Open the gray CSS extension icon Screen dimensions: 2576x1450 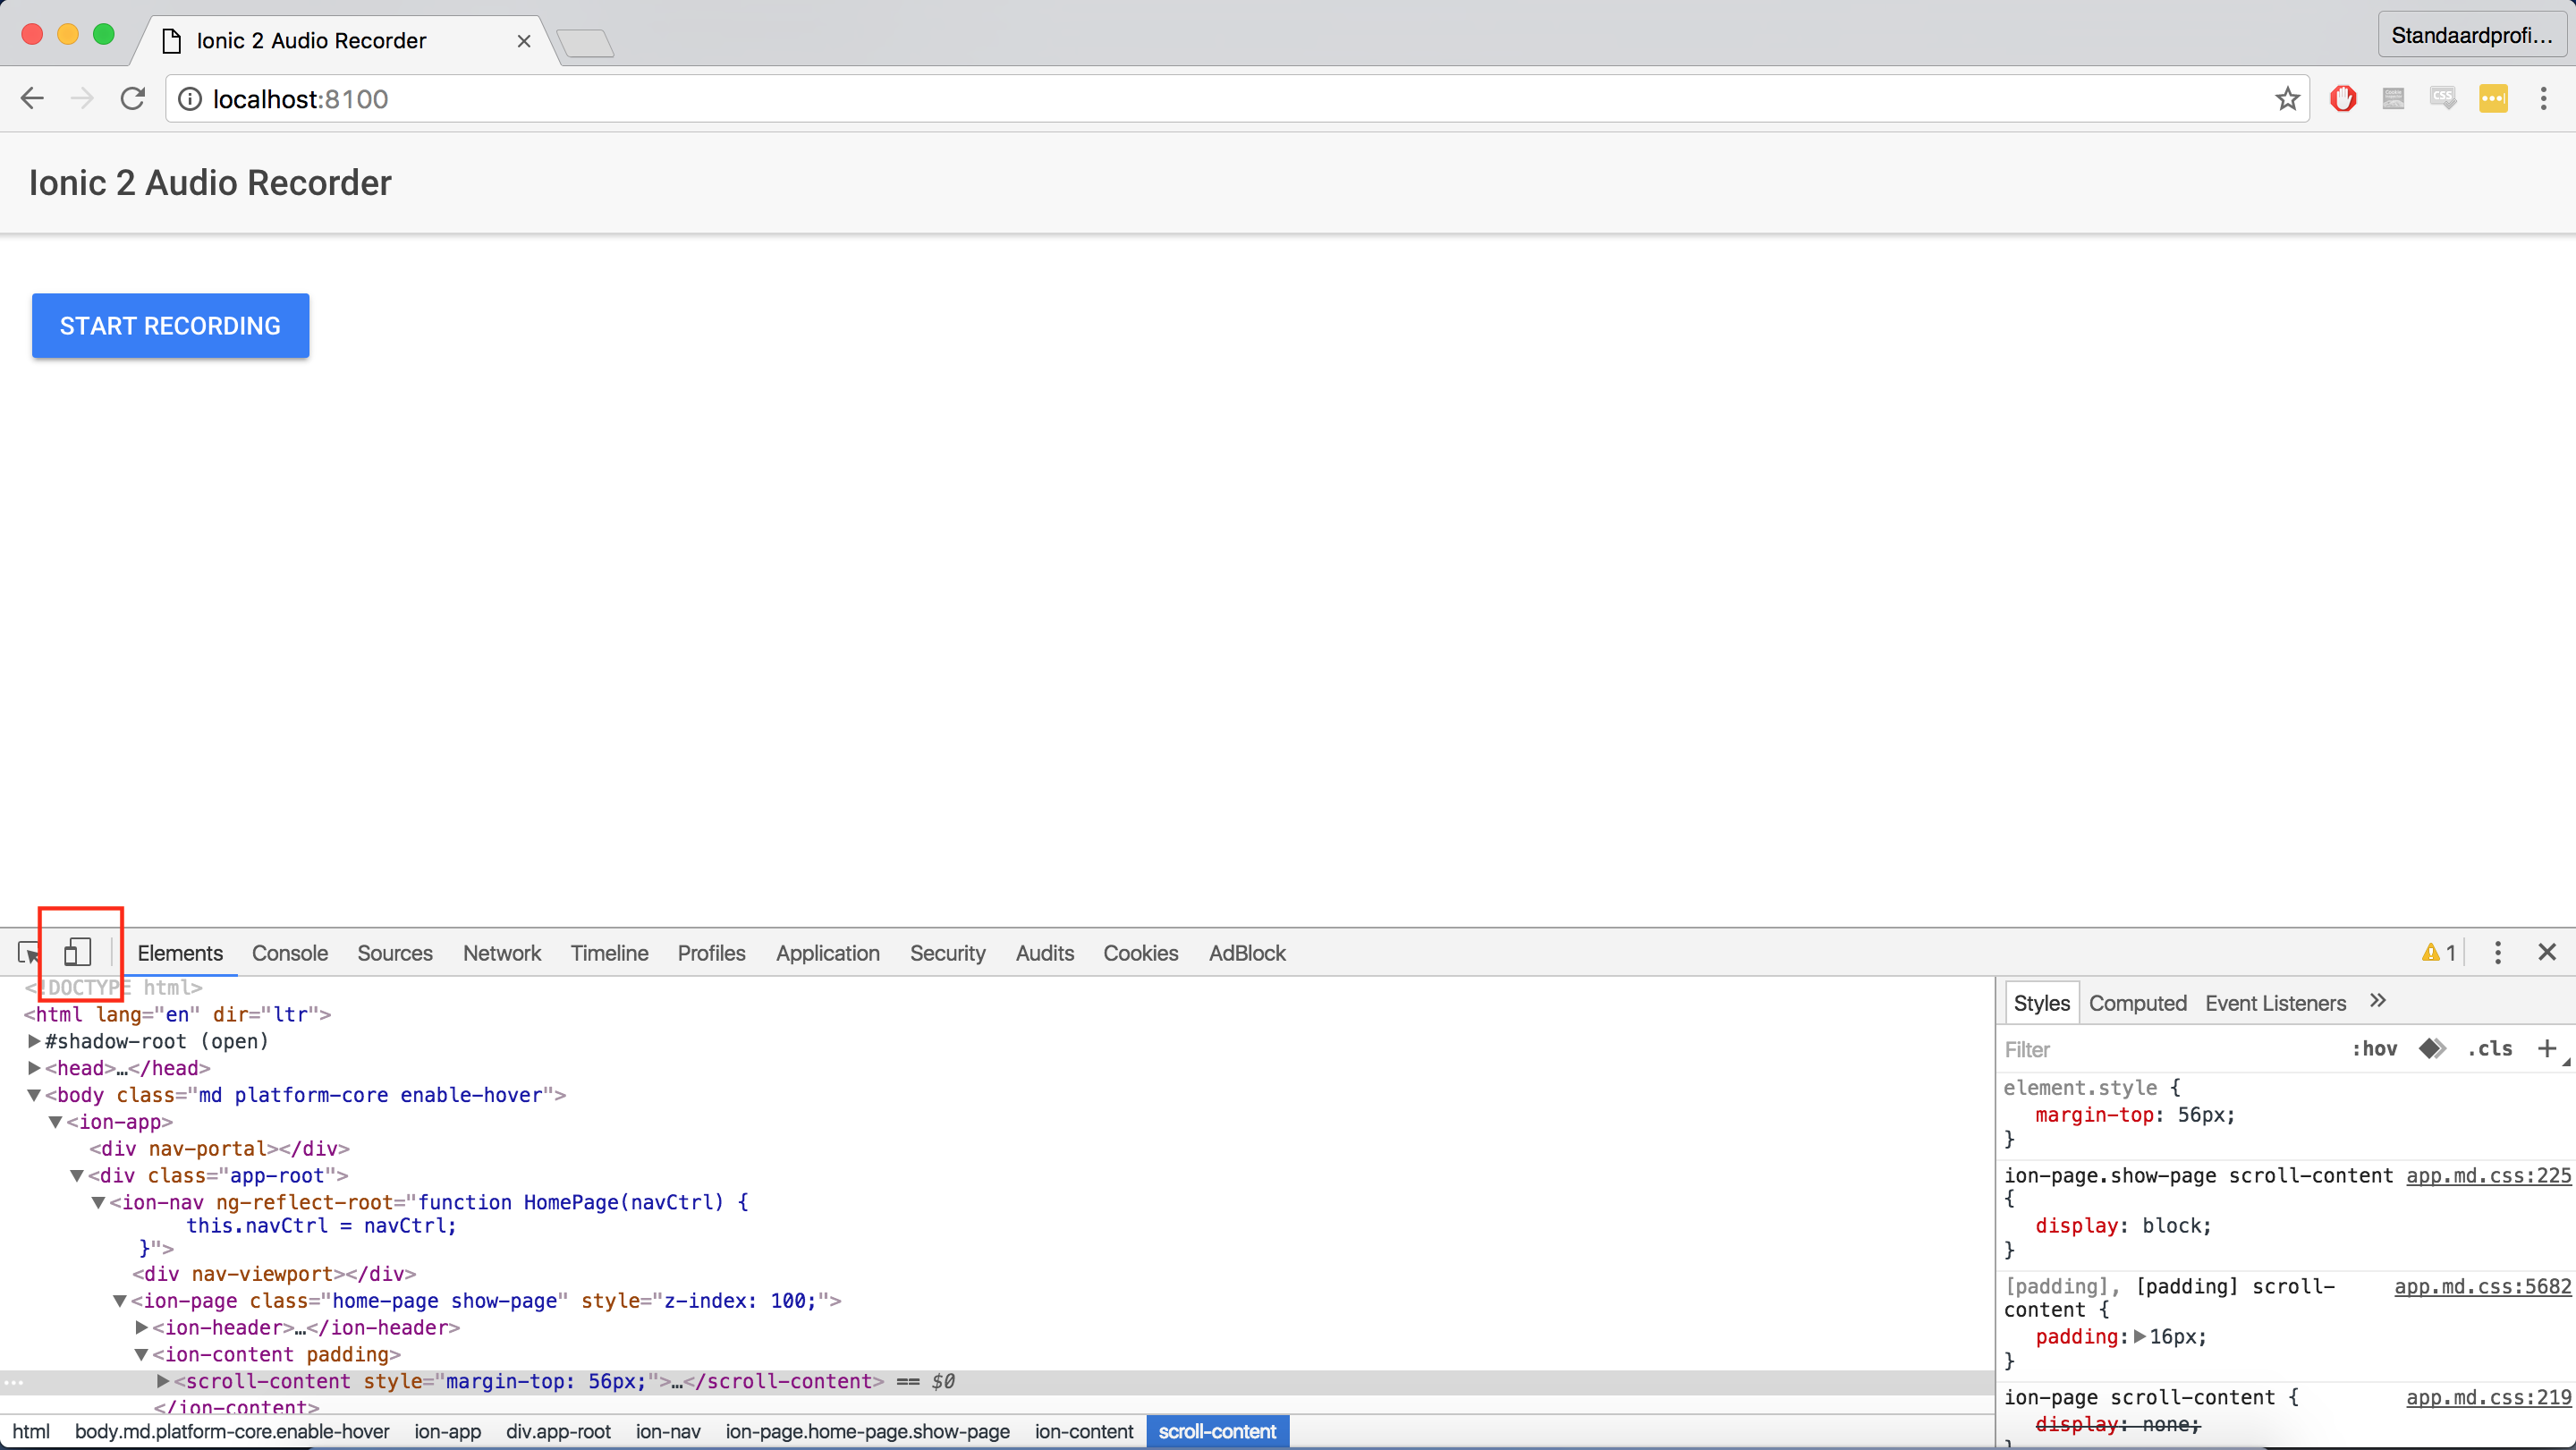click(2442, 98)
